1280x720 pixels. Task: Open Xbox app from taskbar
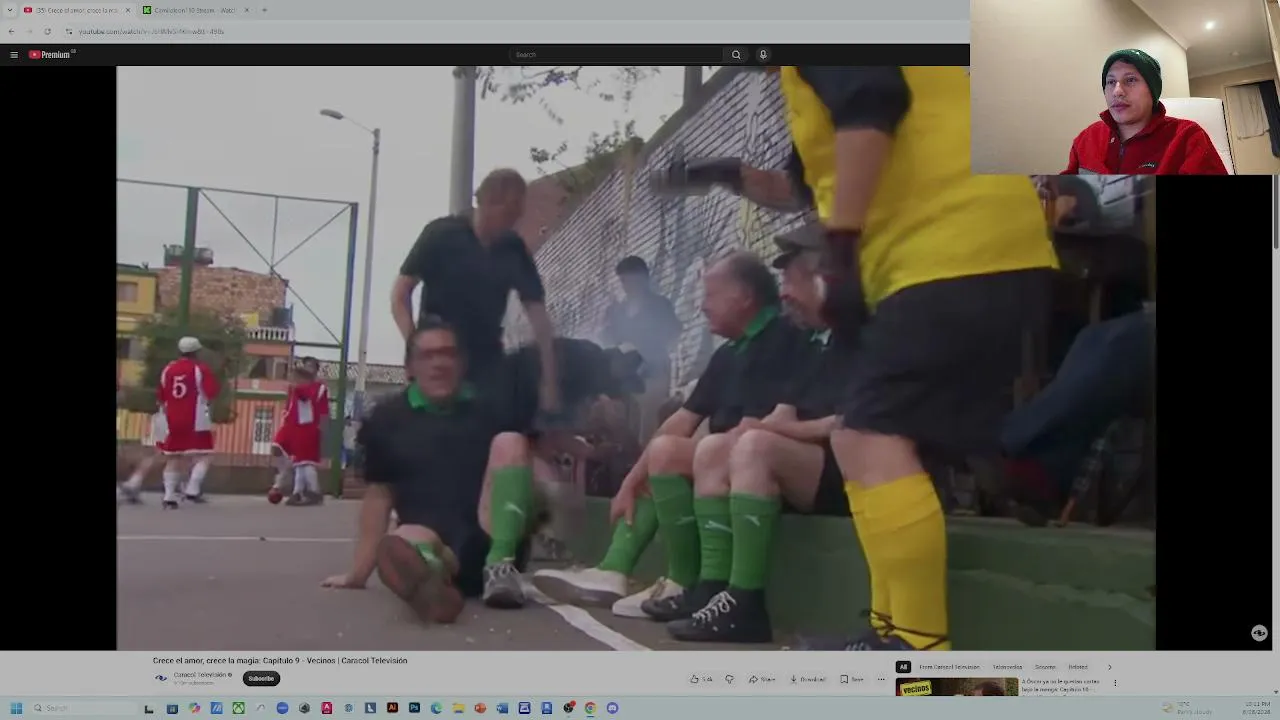pyautogui.click(x=239, y=708)
